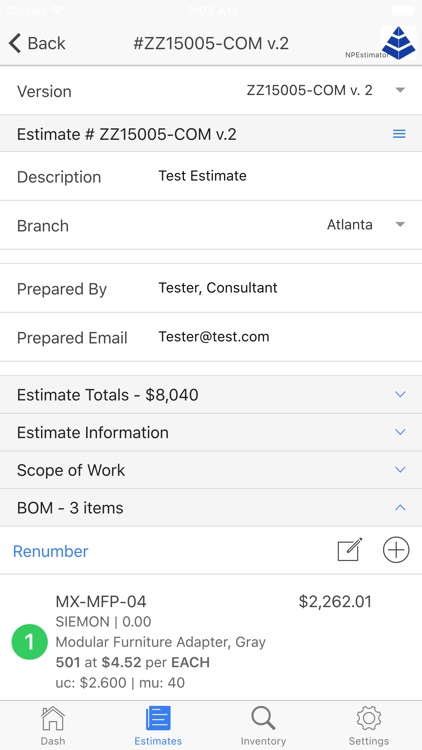
Task: Edit the Prepared Email field Tester@test.com
Action: point(214,336)
